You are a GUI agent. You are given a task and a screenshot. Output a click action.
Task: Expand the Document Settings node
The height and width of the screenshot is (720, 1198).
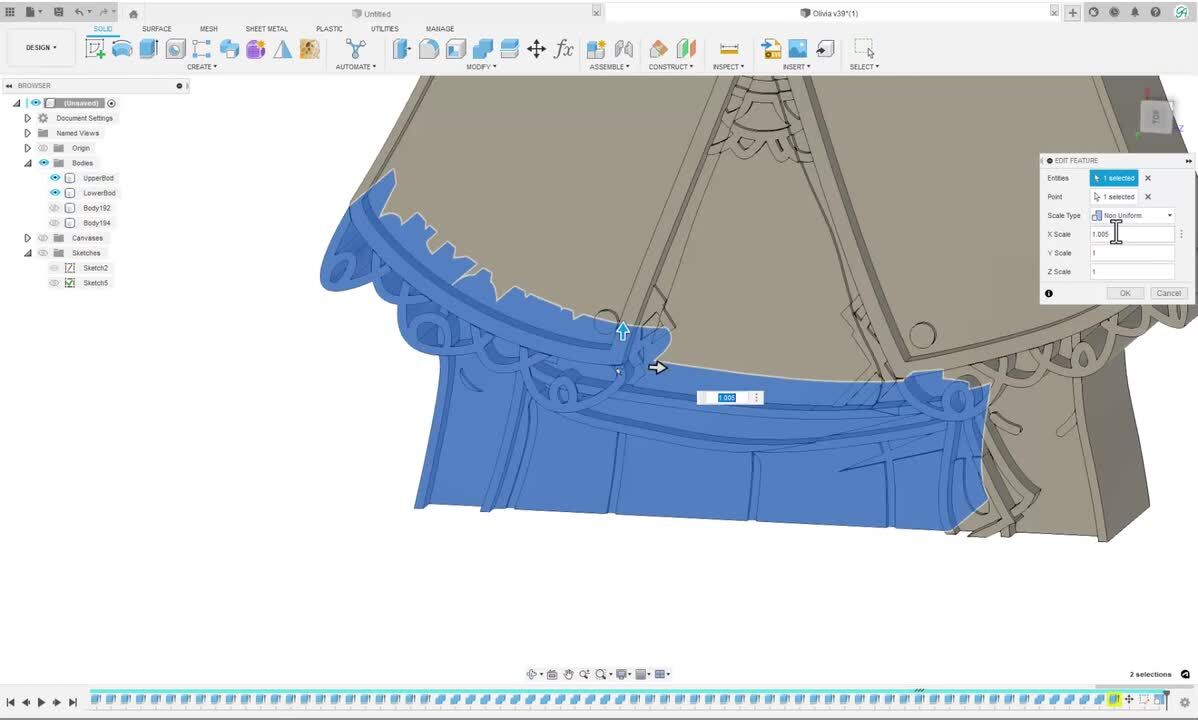[x=28, y=118]
